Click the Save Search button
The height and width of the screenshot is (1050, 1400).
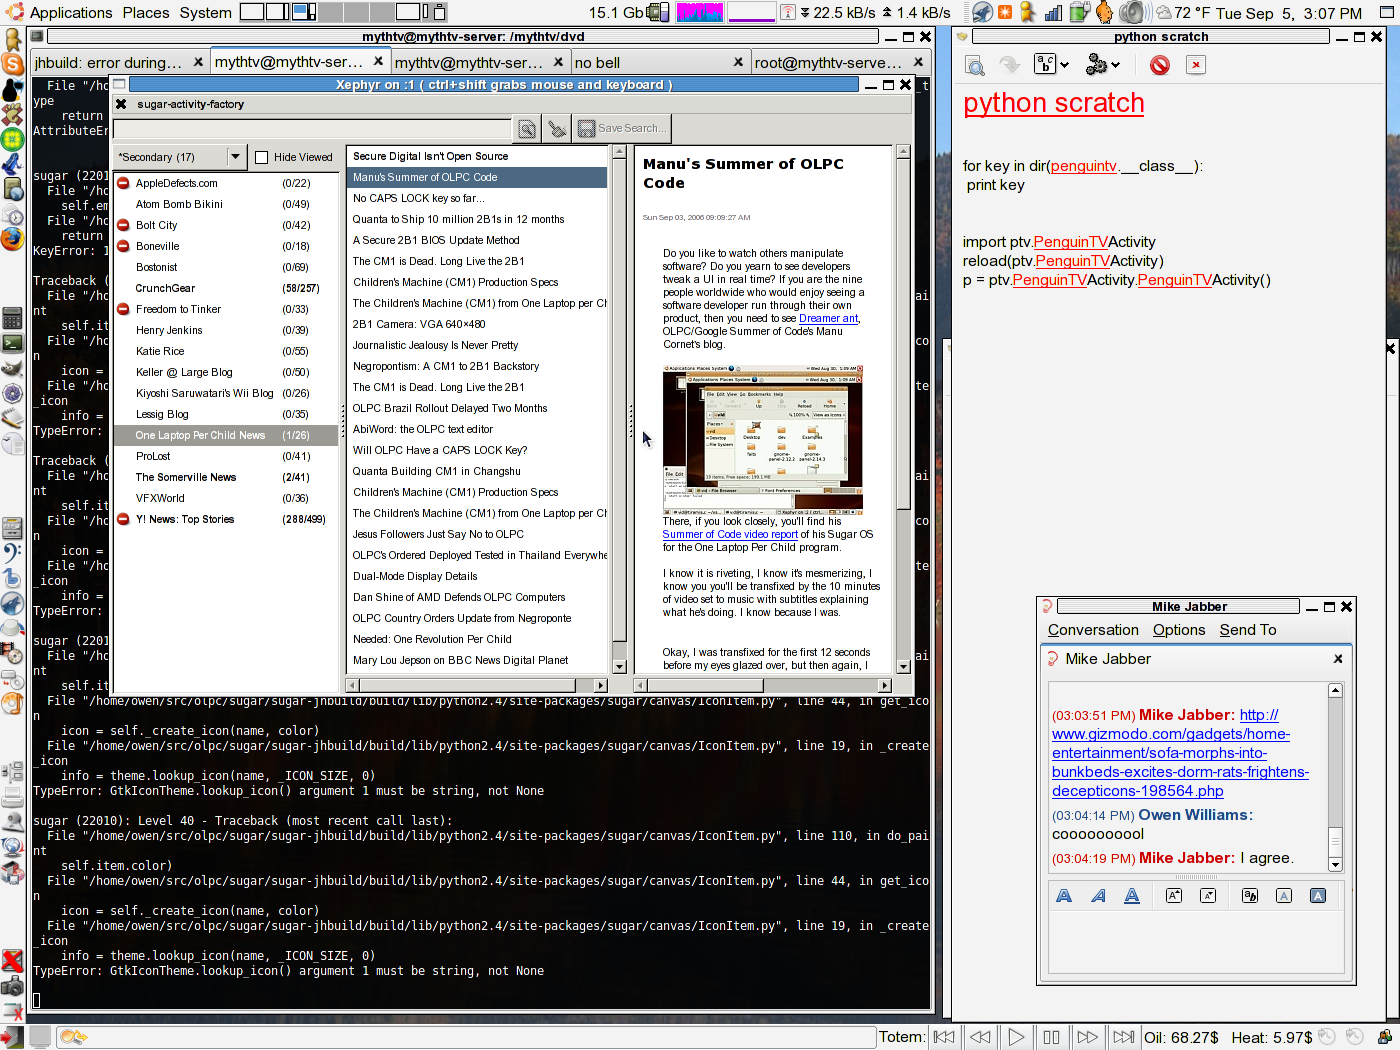[620, 128]
